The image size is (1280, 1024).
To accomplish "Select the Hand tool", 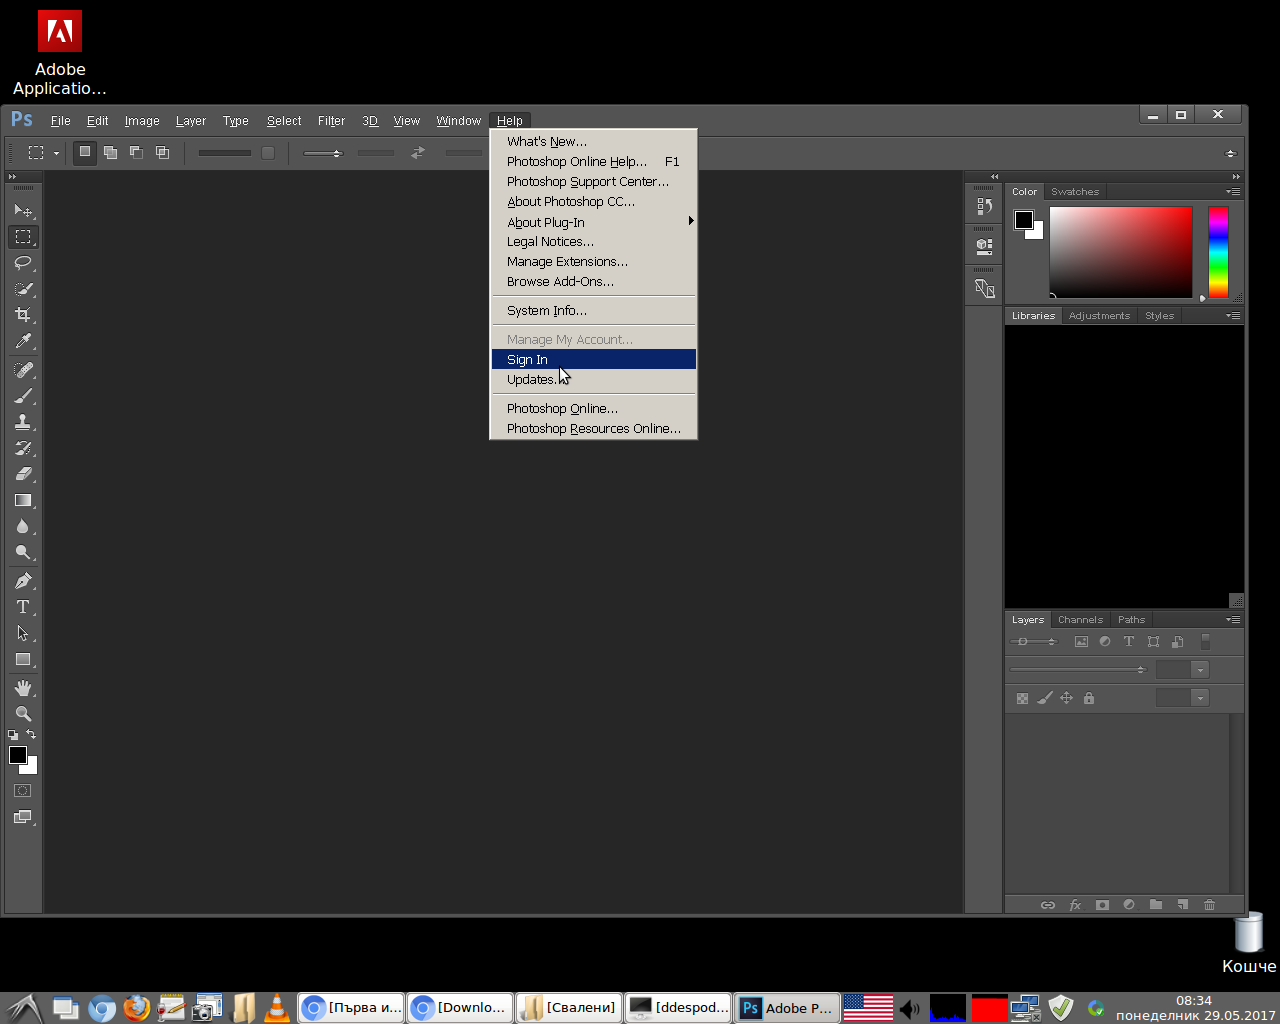I will (x=23, y=688).
